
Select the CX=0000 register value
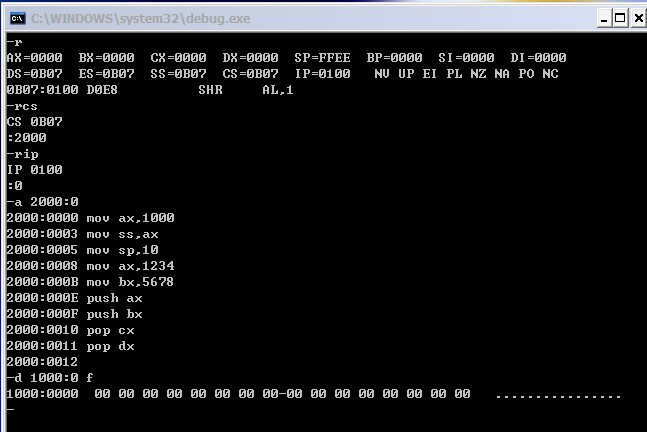pos(178,58)
